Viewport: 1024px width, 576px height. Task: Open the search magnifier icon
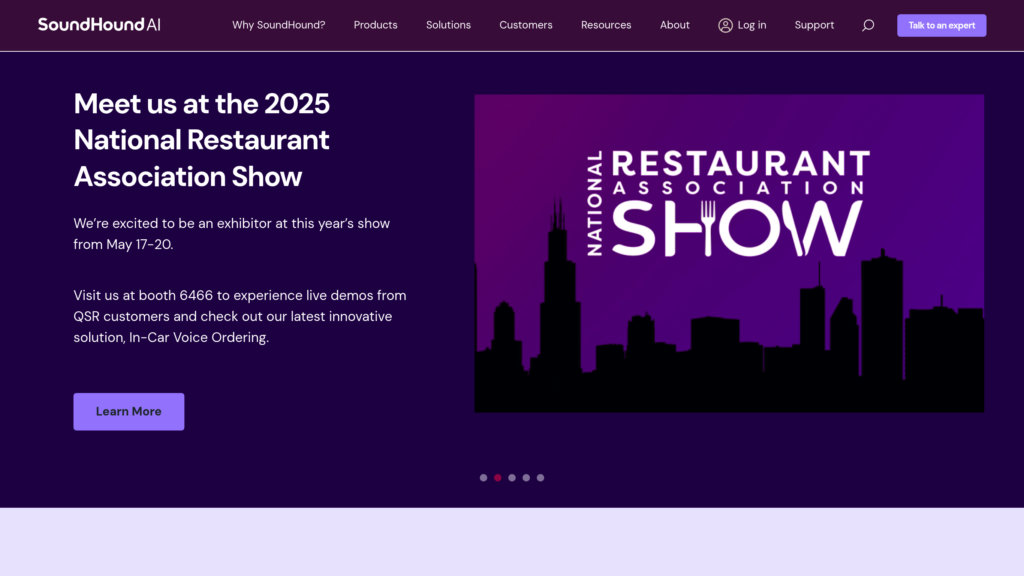point(868,25)
